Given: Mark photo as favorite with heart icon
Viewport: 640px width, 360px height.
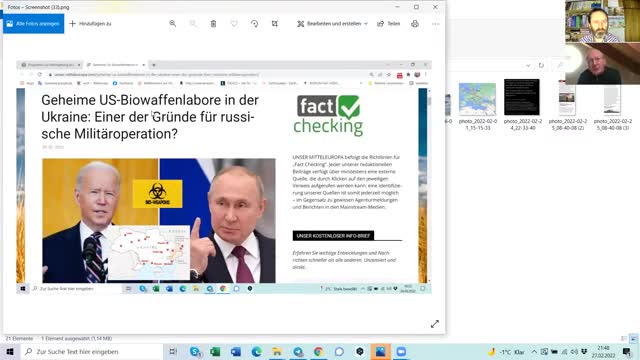Looking at the screenshot, I should pos(234,24).
